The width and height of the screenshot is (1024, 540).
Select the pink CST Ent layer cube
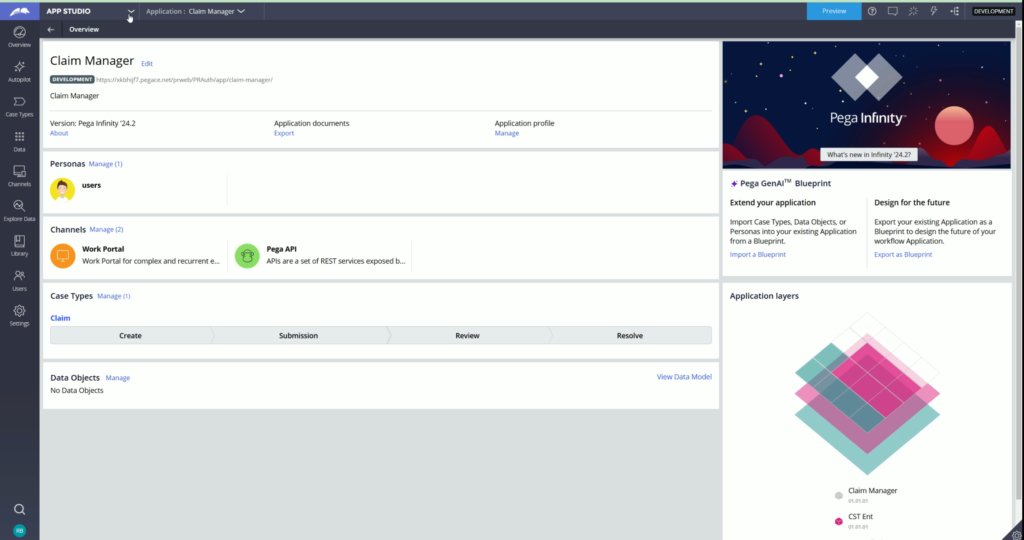click(839, 521)
